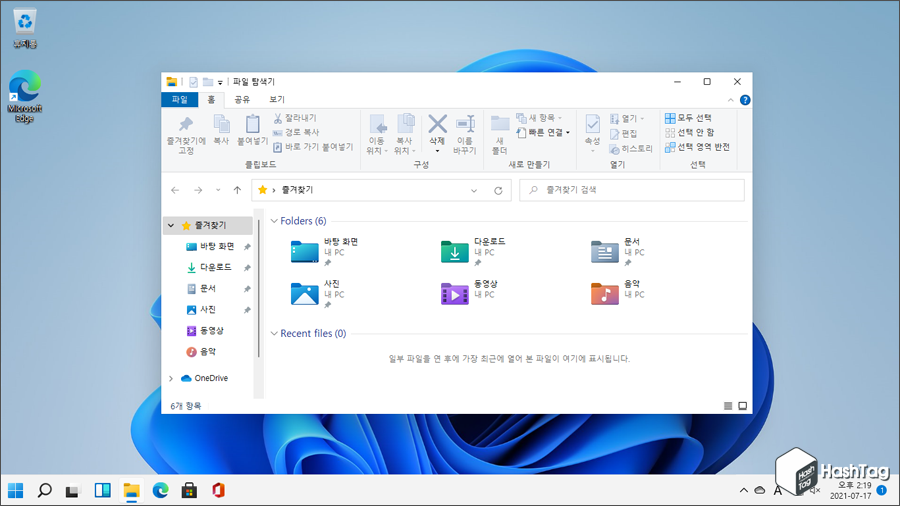Click the refresh button
Image resolution: width=900 pixels, height=506 pixels.
498,190
